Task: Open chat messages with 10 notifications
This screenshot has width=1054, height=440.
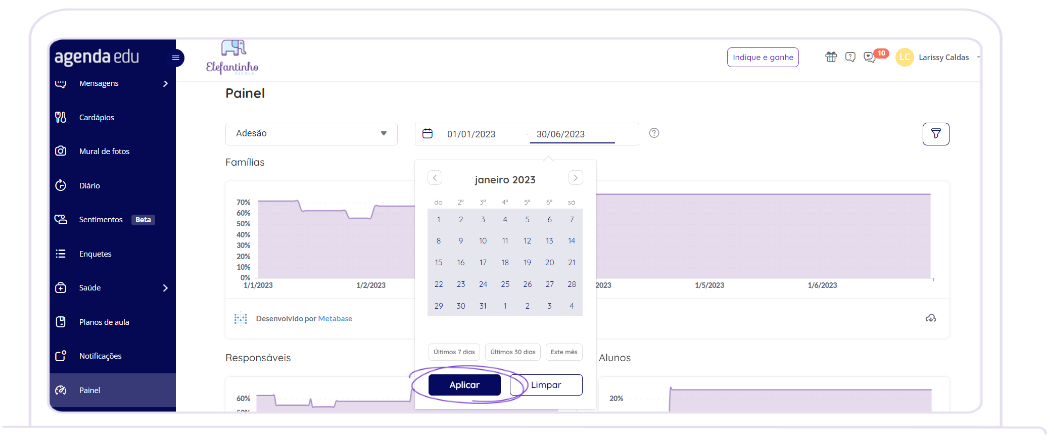Action: pos(870,57)
